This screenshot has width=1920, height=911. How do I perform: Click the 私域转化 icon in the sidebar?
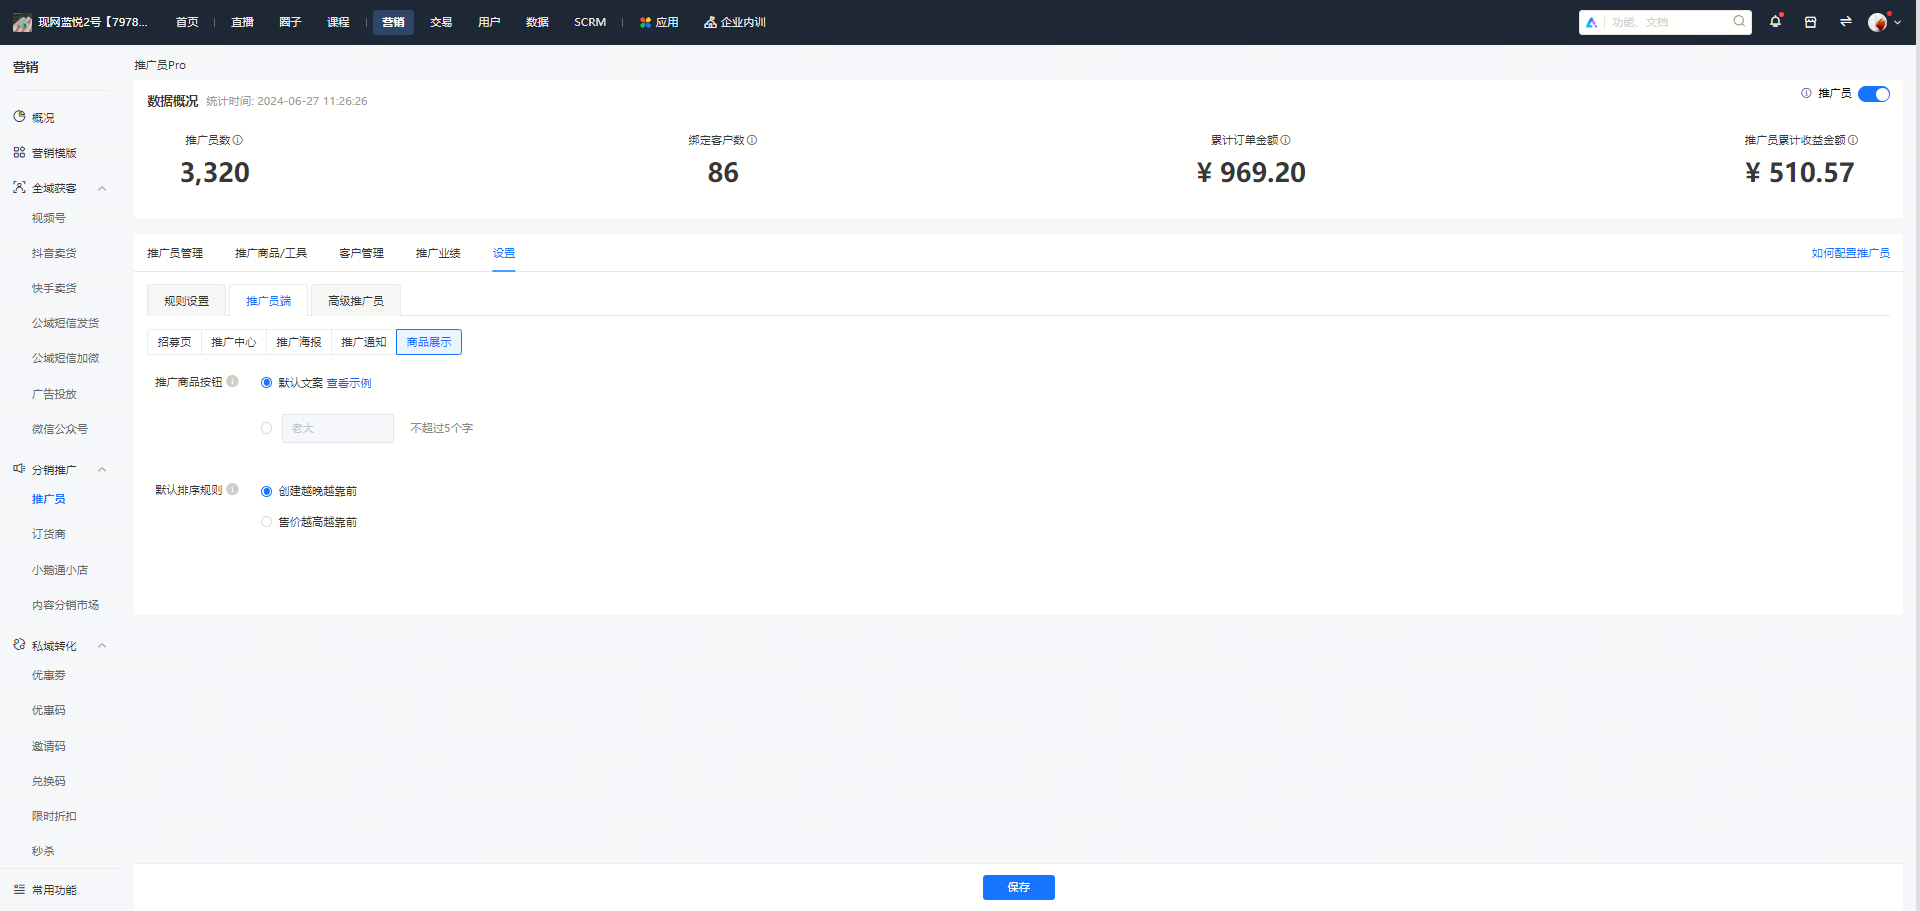point(19,645)
